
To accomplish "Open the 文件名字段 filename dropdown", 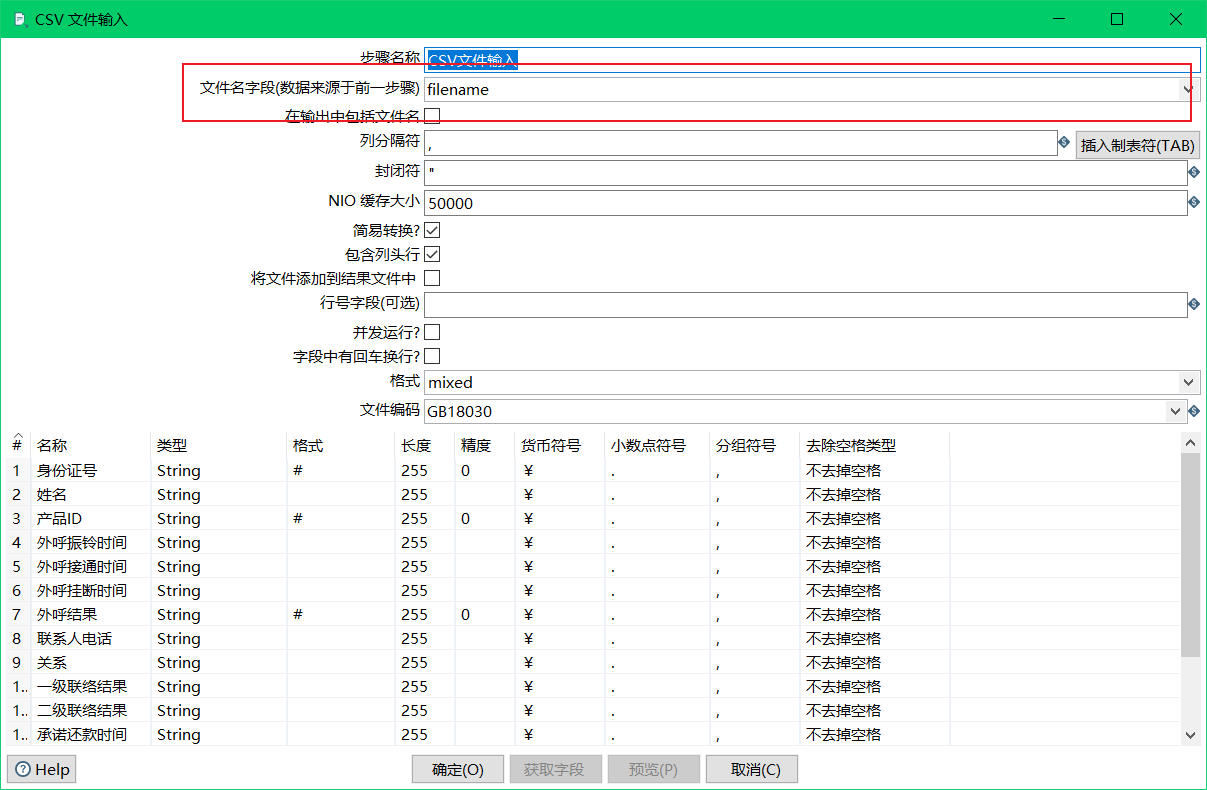I will pos(1188,89).
